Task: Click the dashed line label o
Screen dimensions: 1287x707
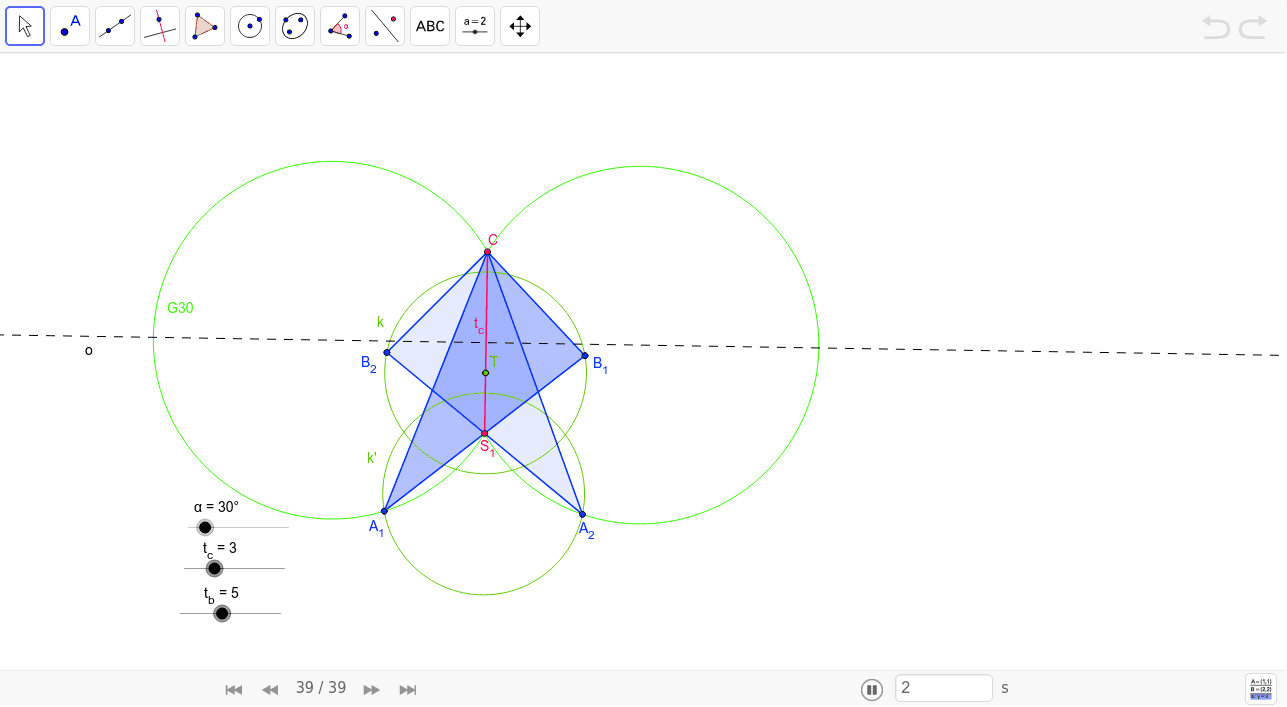Action: [88, 351]
